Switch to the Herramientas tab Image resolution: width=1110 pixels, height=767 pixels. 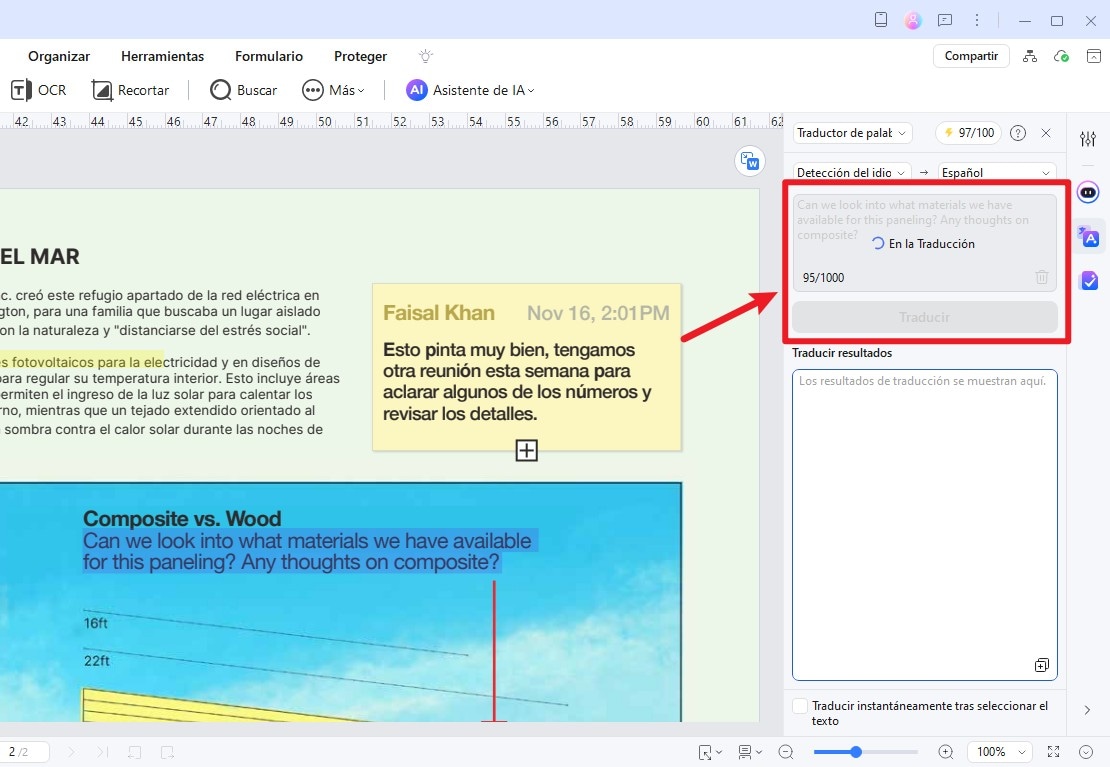tap(162, 56)
